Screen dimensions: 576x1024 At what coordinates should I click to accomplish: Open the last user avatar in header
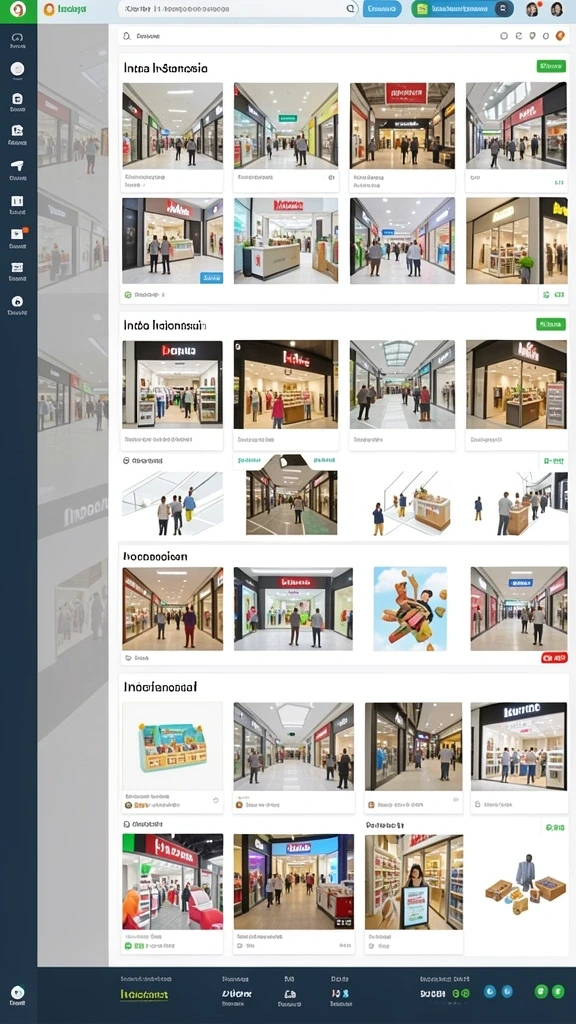click(557, 9)
